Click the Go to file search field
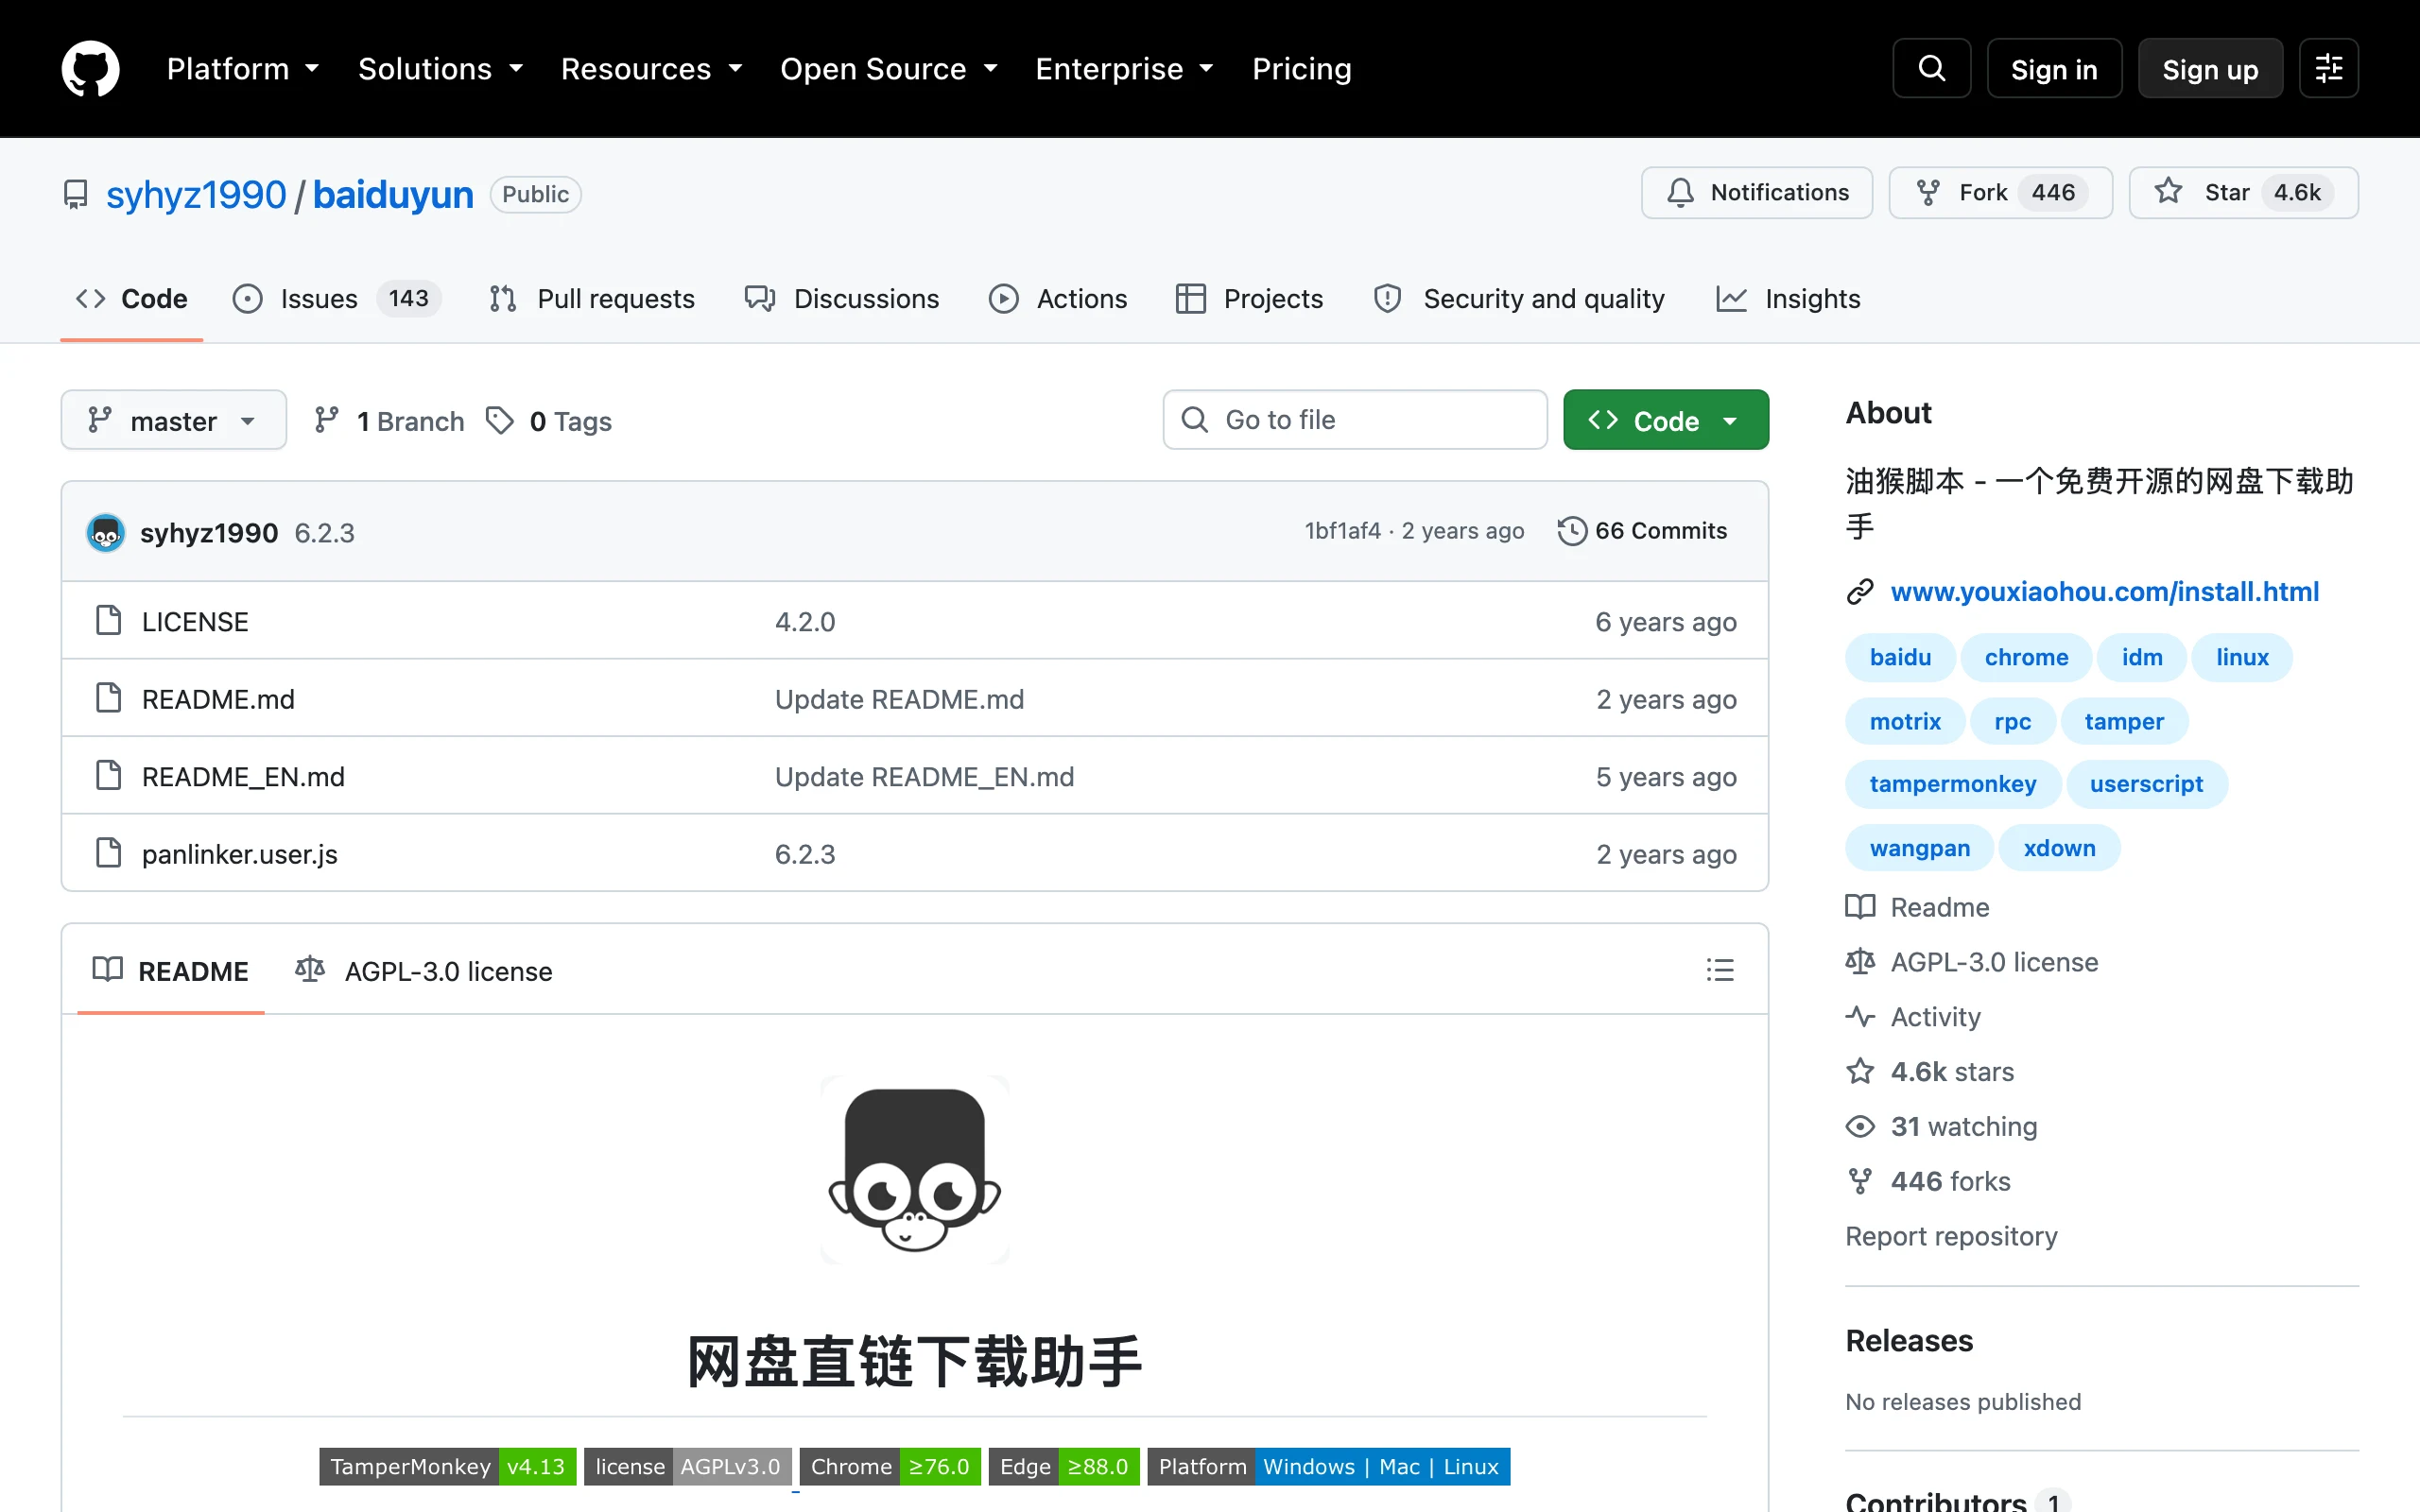The height and width of the screenshot is (1512, 2420). (1355, 420)
